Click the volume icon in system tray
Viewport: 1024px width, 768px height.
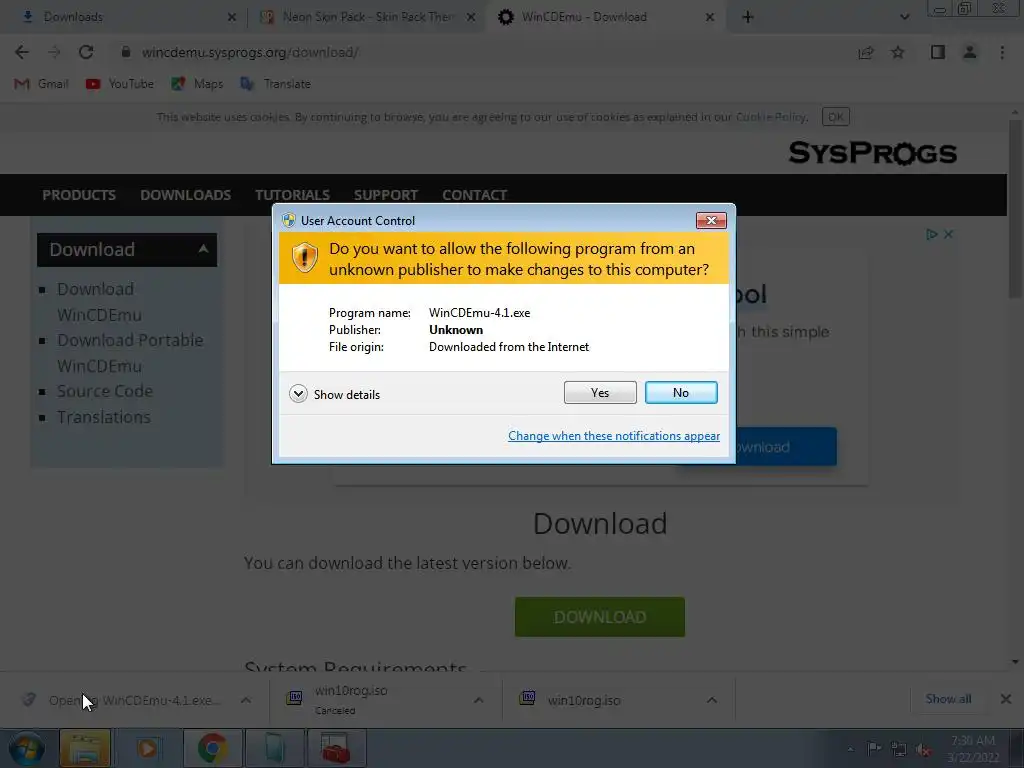pos(923,749)
